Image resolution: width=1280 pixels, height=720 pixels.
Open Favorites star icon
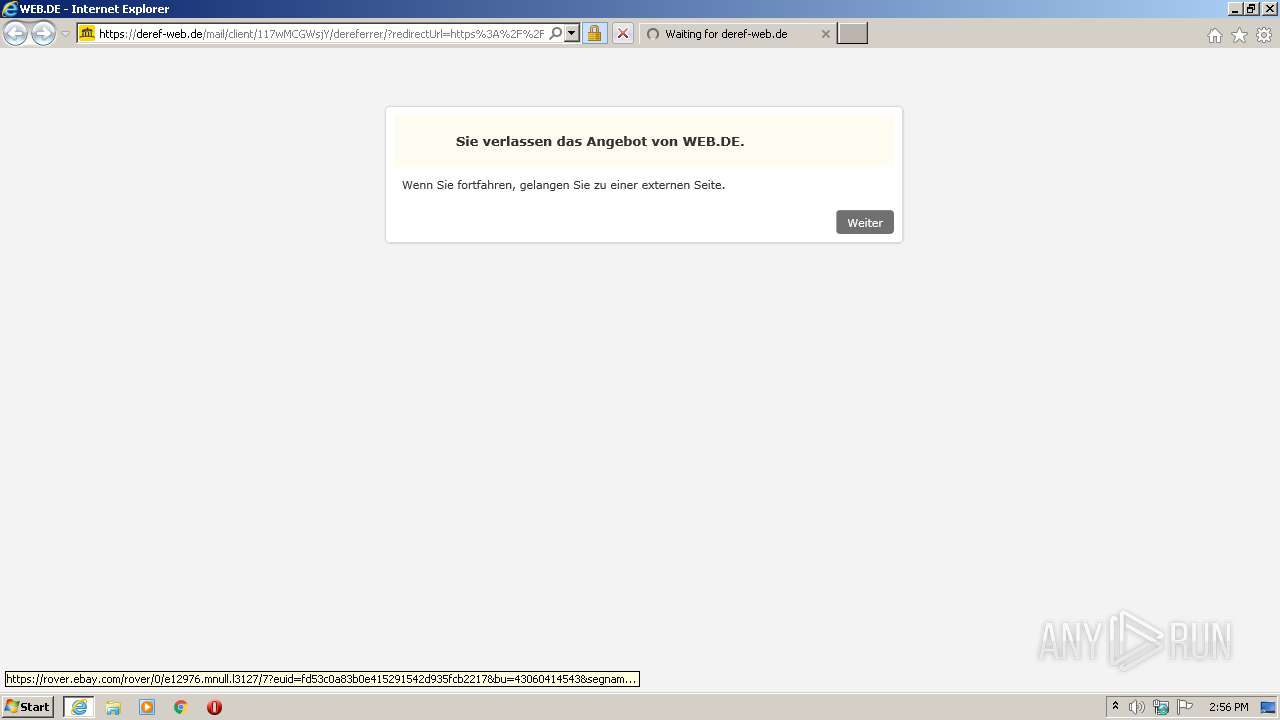(x=1239, y=35)
